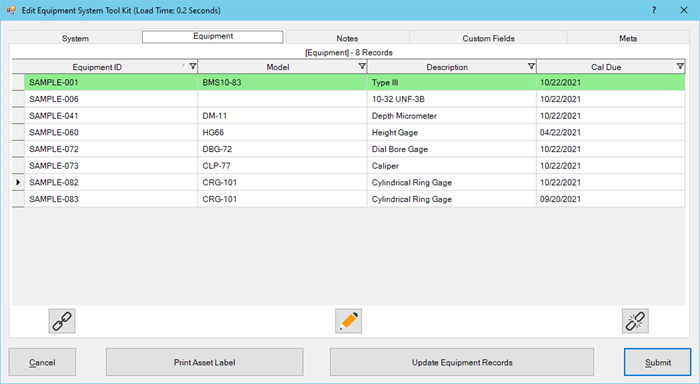
Task: Select the SAMPLE-073 cell
Action: tap(111, 166)
